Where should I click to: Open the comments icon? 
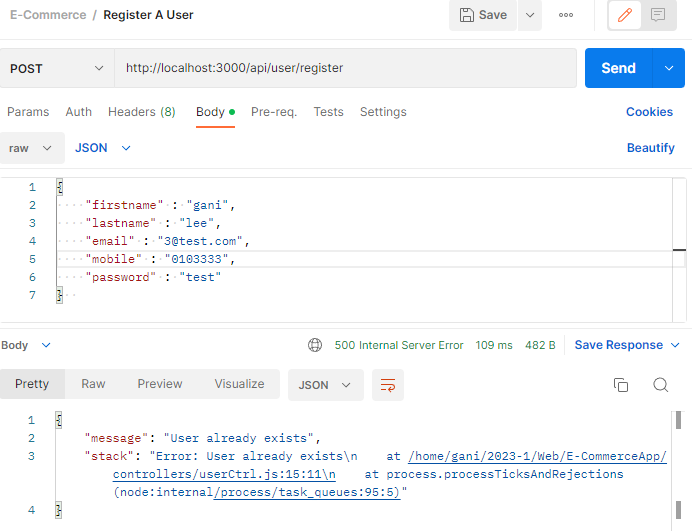point(658,15)
